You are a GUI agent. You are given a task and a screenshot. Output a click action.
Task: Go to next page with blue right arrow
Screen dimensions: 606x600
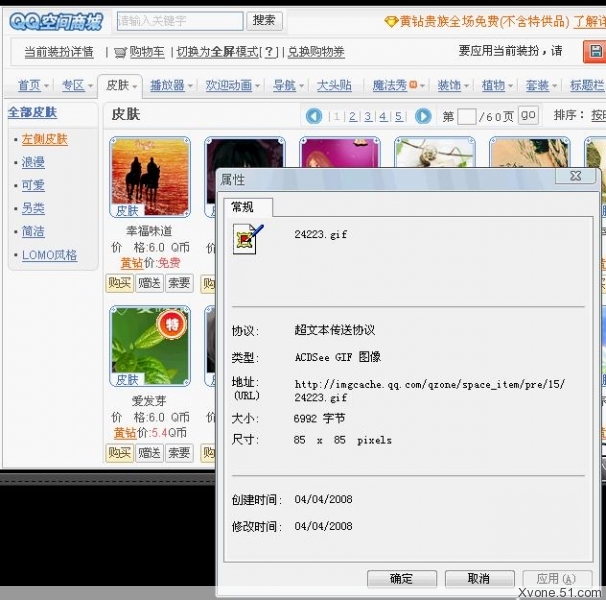tap(423, 116)
